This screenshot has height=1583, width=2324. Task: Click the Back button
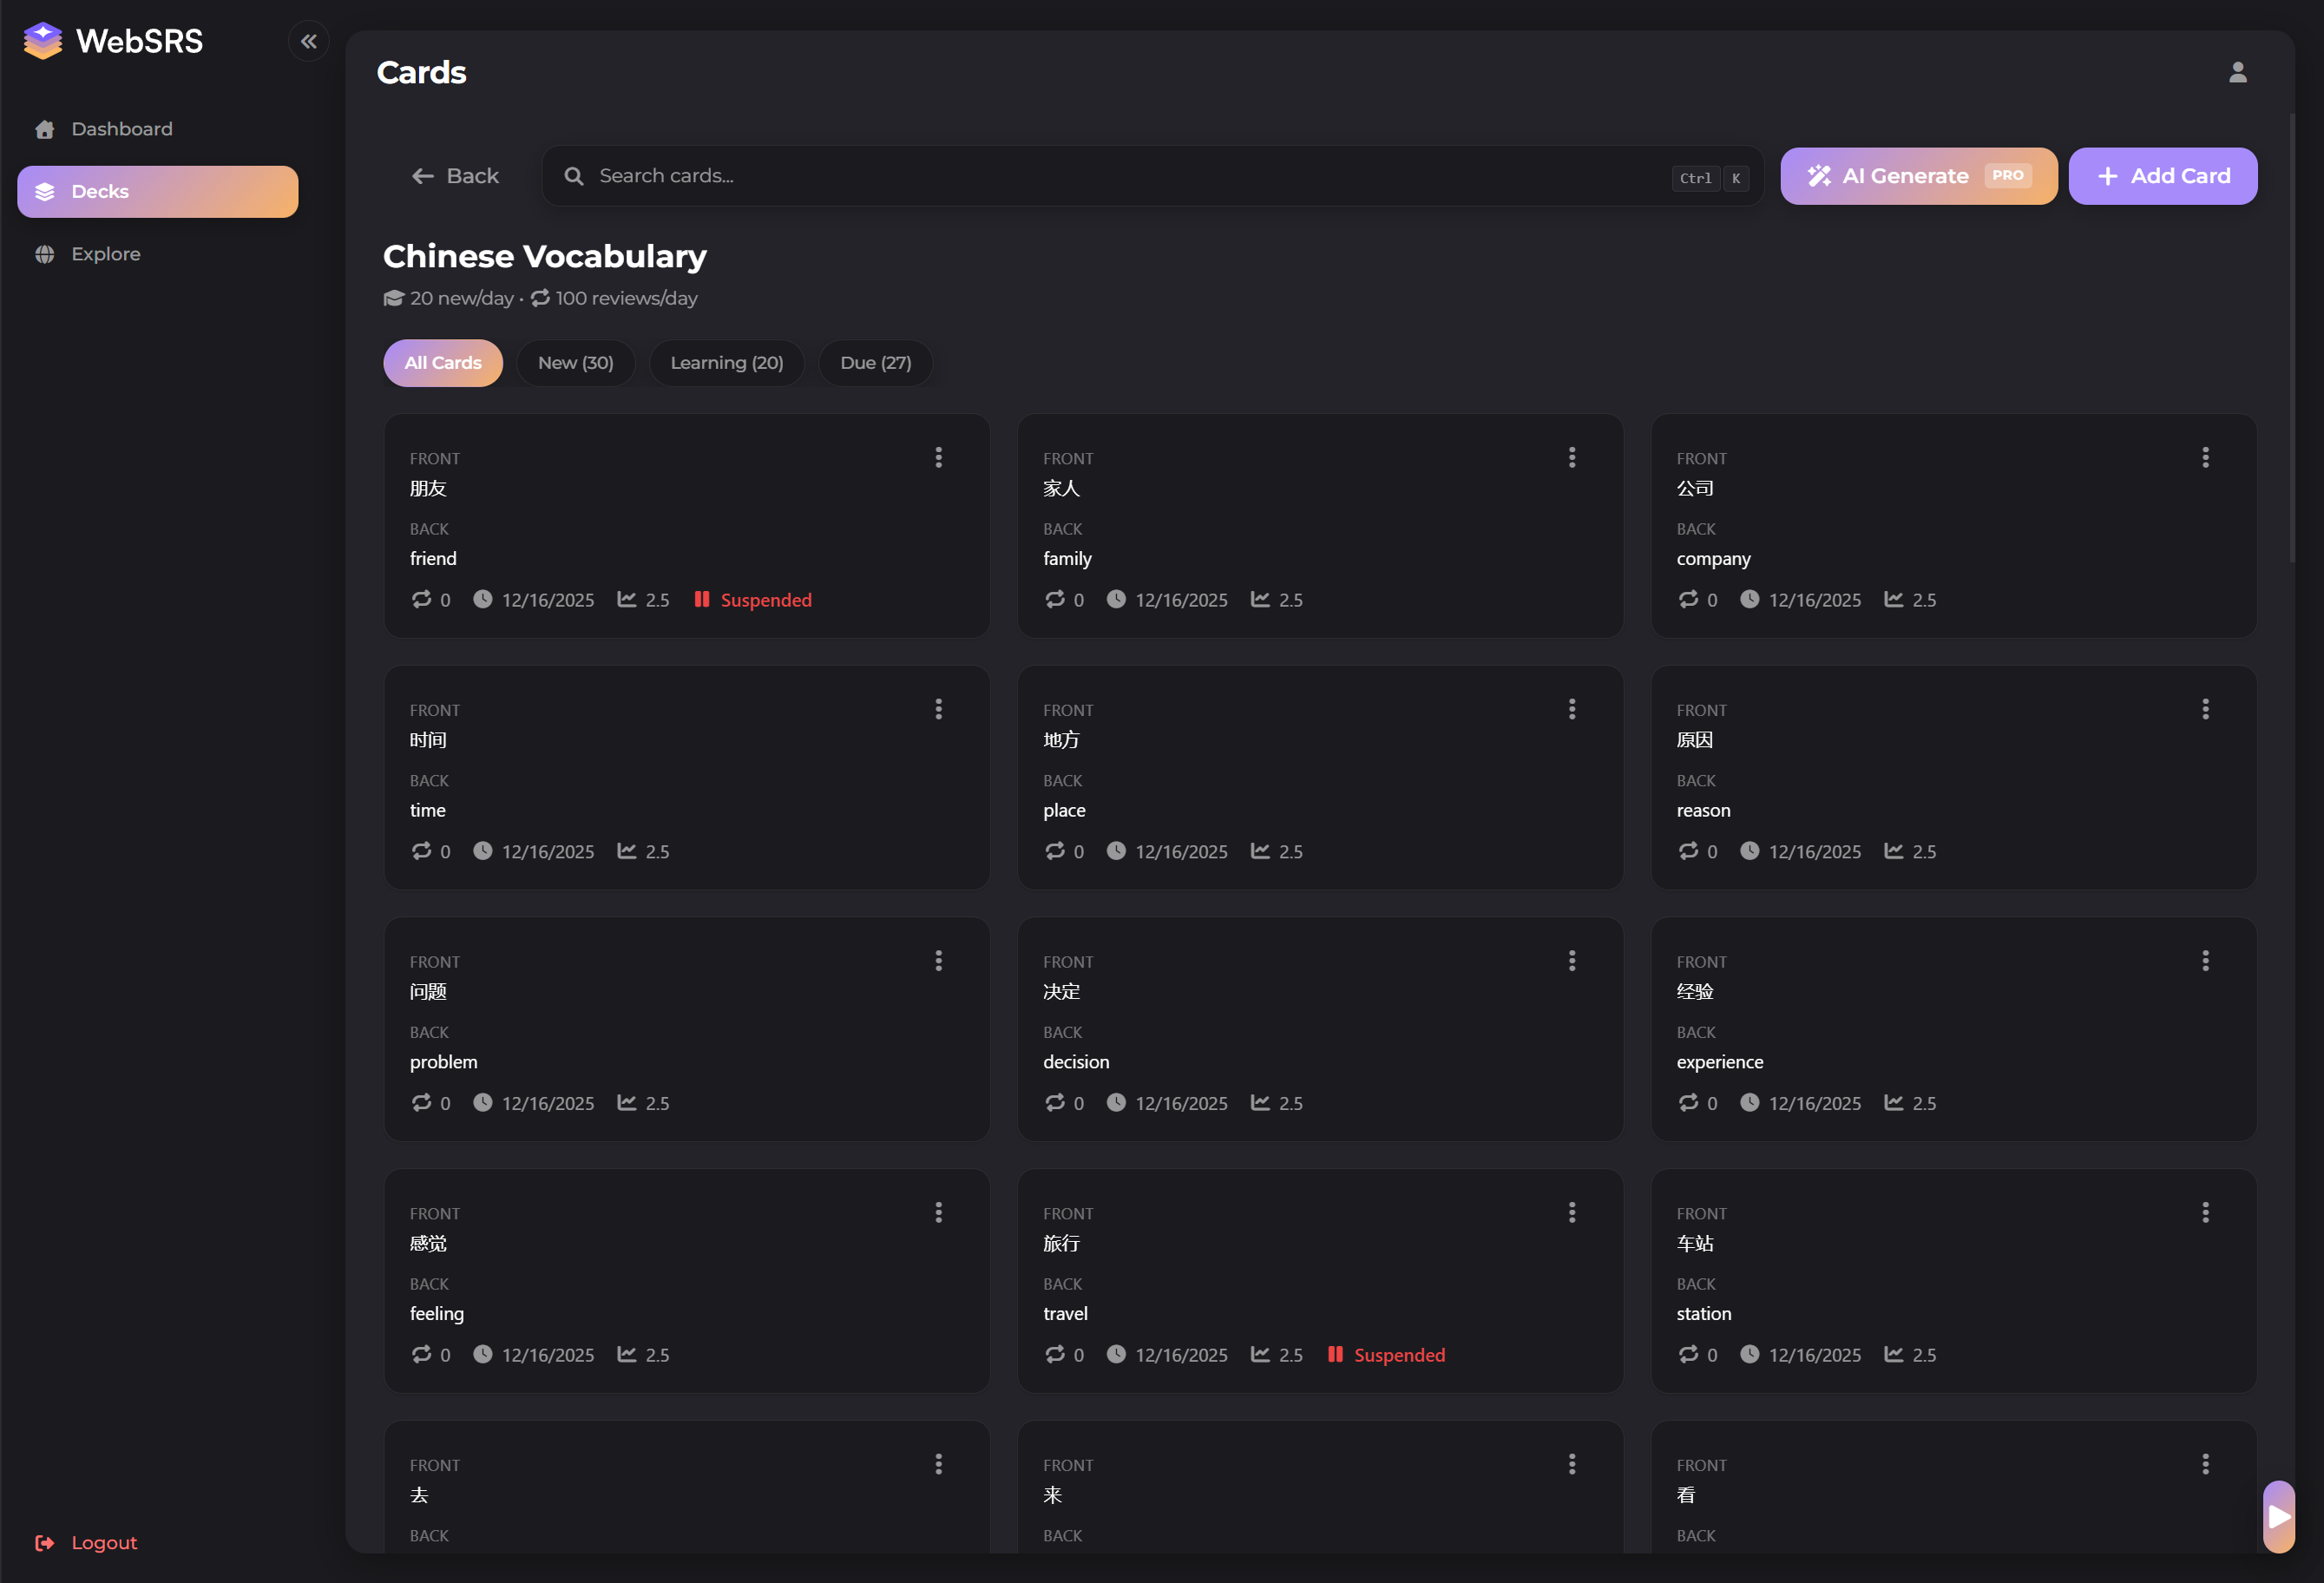pyautogui.click(x=455, y=176)
